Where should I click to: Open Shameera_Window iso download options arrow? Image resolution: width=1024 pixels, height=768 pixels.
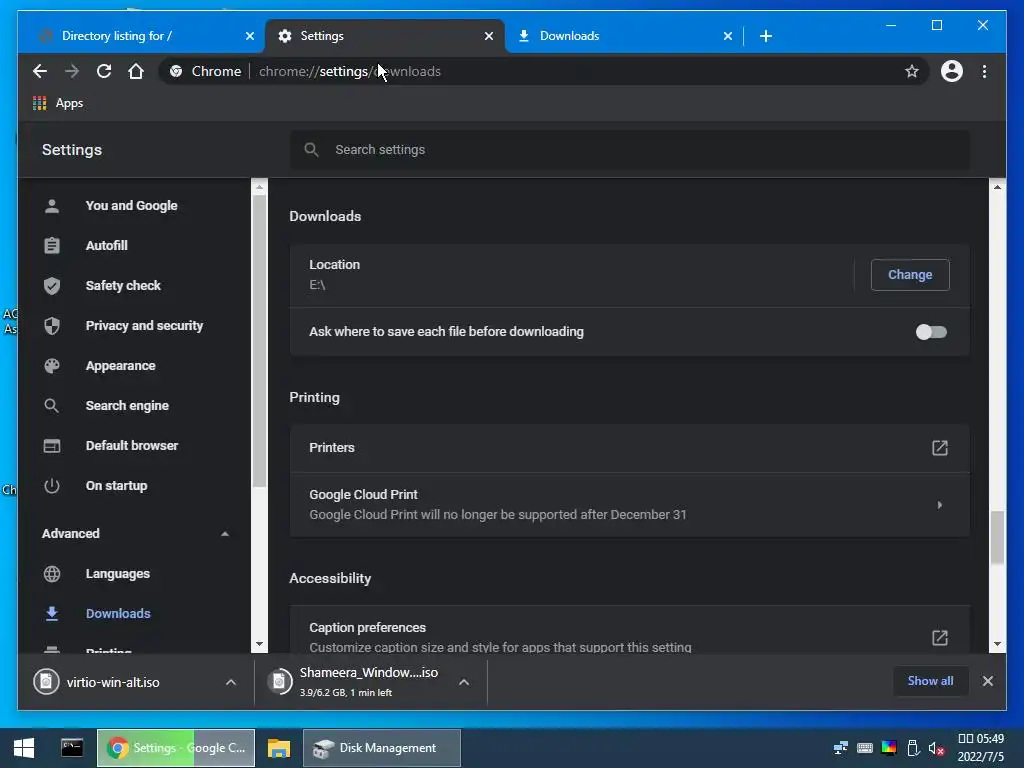click(464, 682)
